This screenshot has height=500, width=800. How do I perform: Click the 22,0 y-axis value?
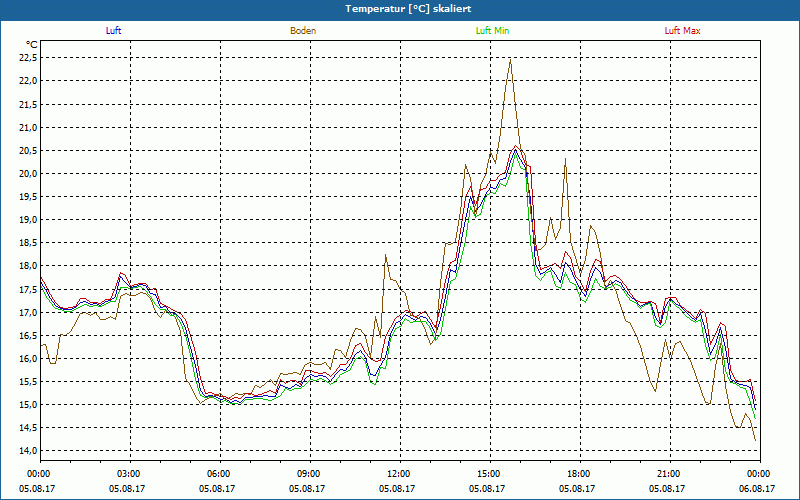click(x=28, y=81)
